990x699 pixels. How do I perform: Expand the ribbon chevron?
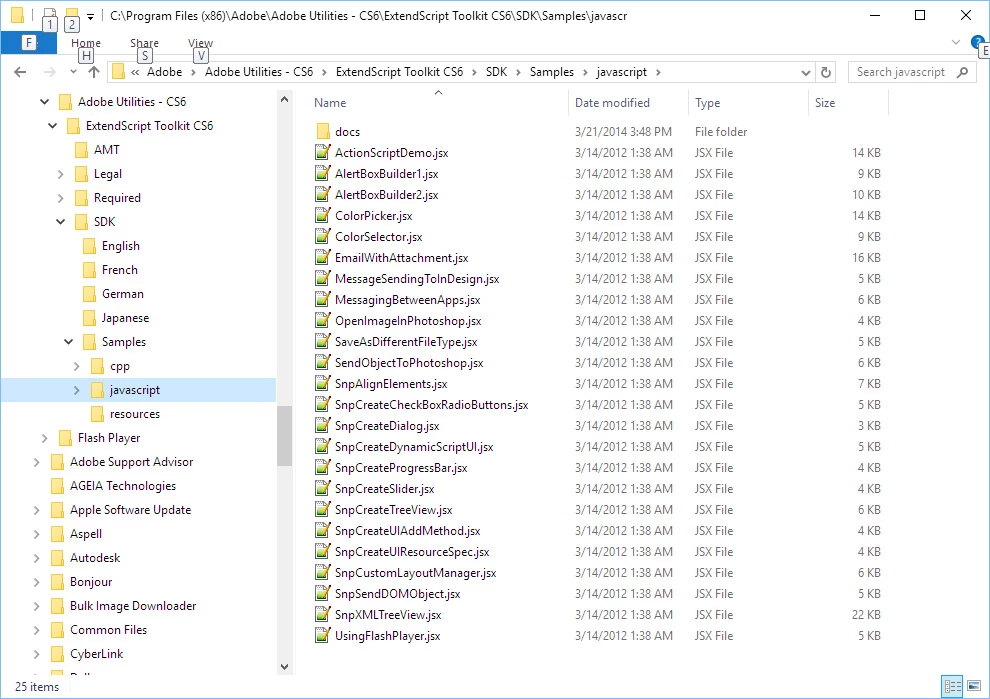click(x=956, y=42)
